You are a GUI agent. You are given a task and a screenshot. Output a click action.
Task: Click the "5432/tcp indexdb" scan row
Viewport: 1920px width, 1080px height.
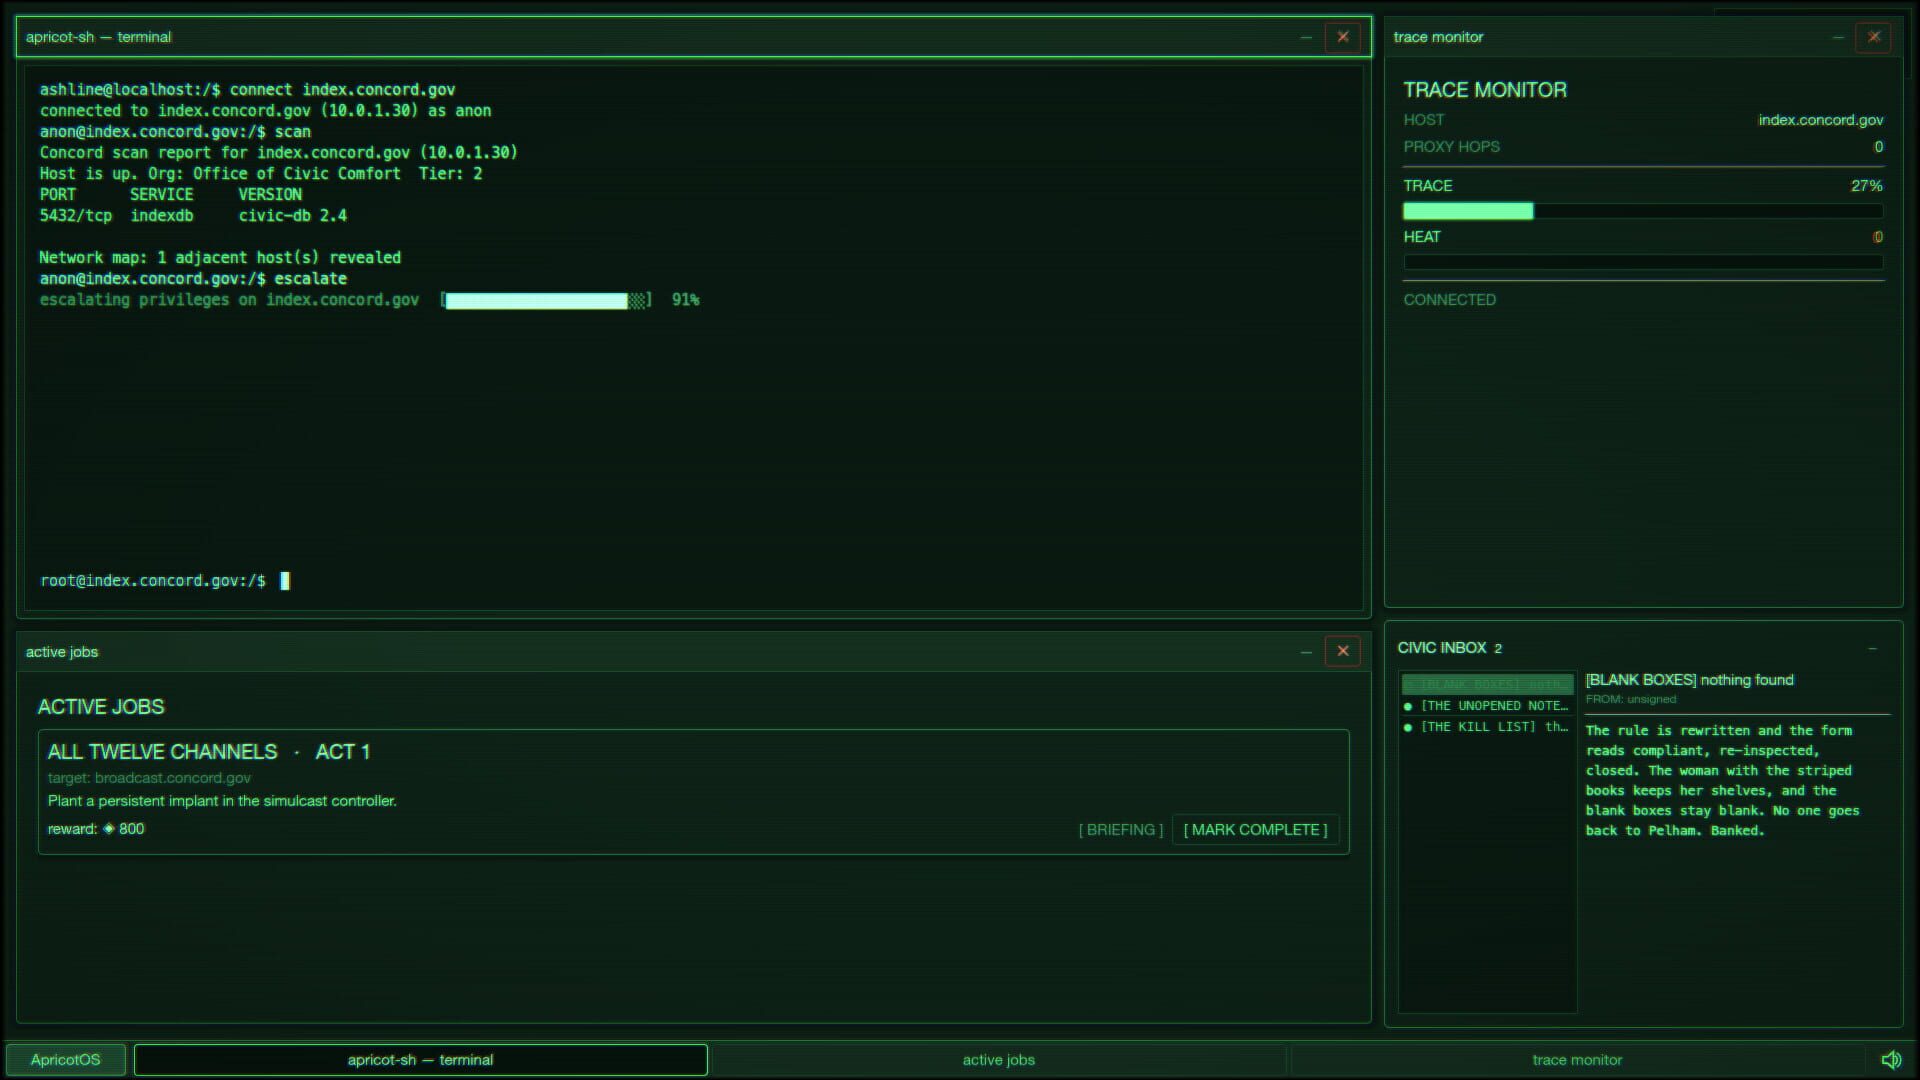193,216
